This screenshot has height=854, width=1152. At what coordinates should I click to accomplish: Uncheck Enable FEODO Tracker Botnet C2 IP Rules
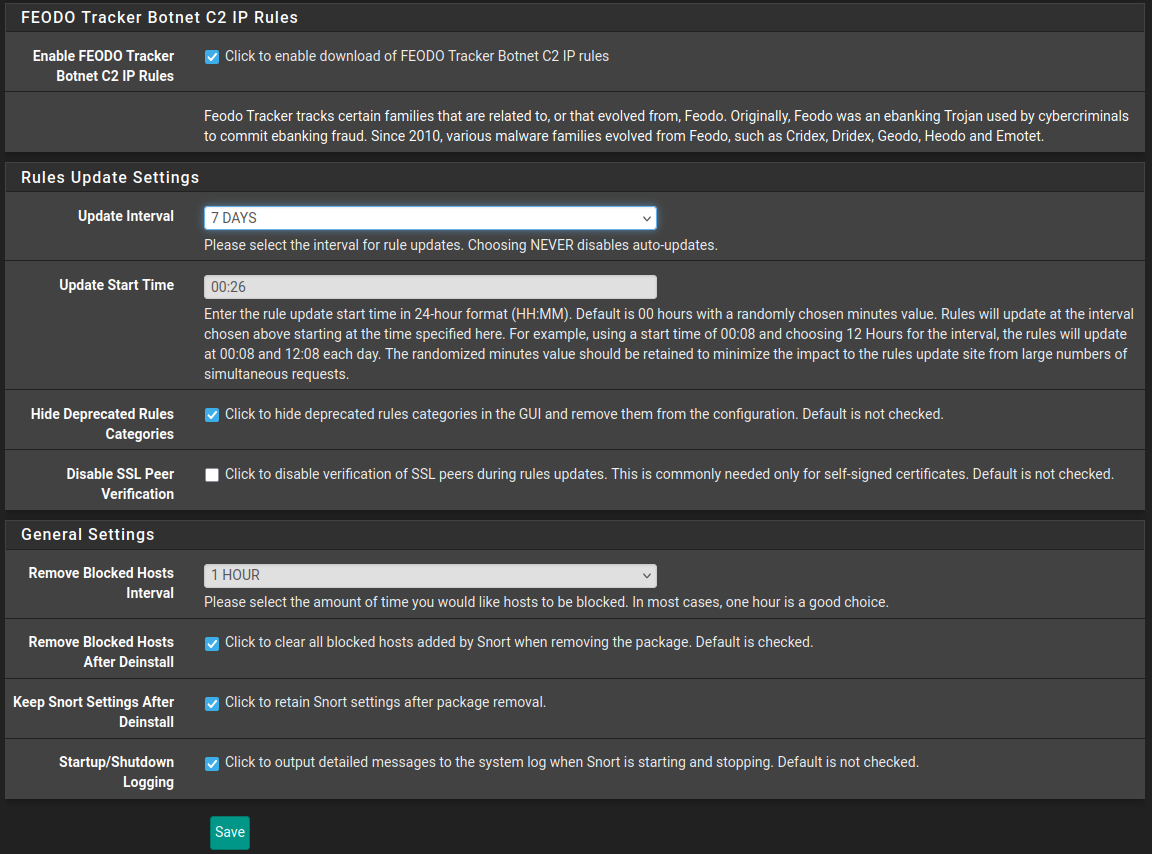pyautogui.click(x=212, y=57)
